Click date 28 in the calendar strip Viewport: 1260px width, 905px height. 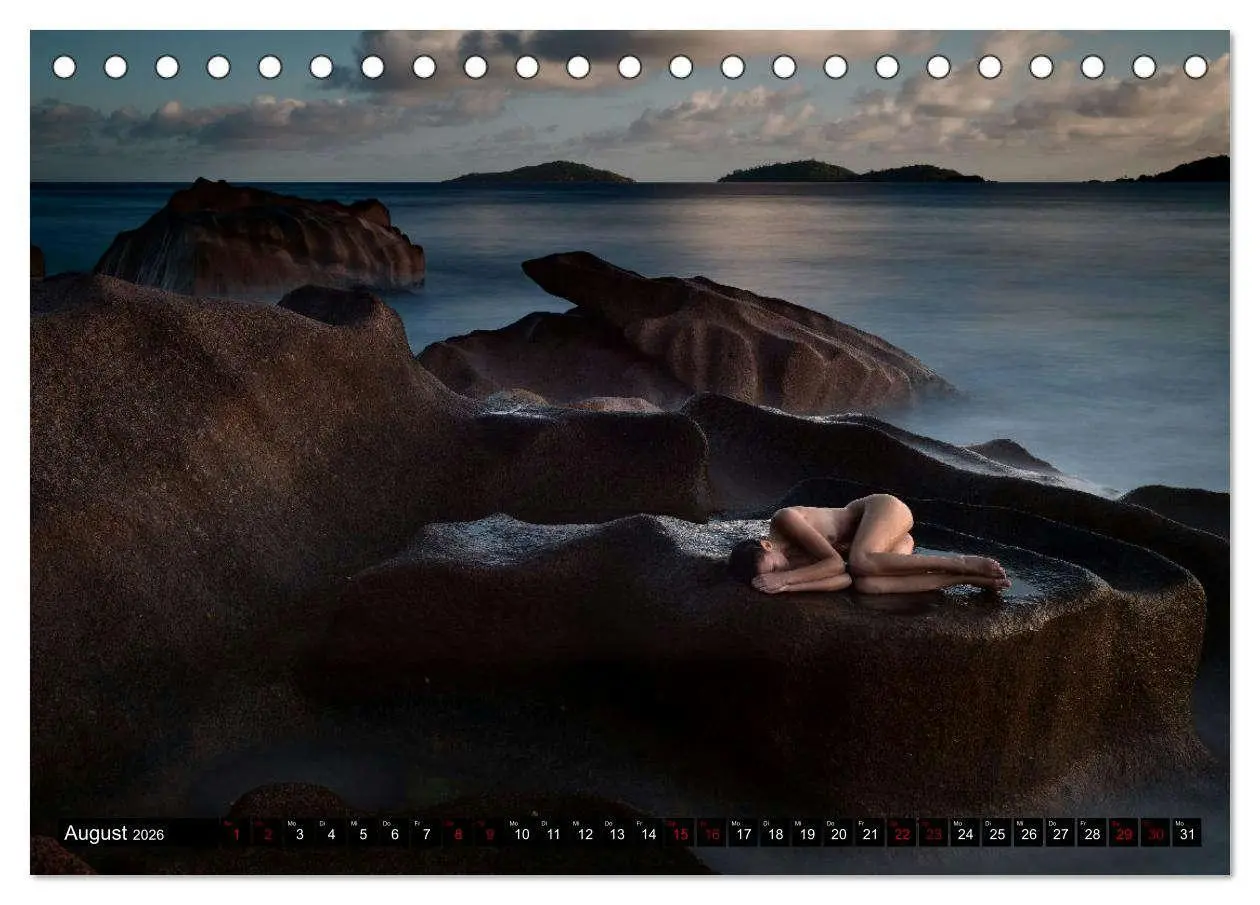pos(1092,832)
